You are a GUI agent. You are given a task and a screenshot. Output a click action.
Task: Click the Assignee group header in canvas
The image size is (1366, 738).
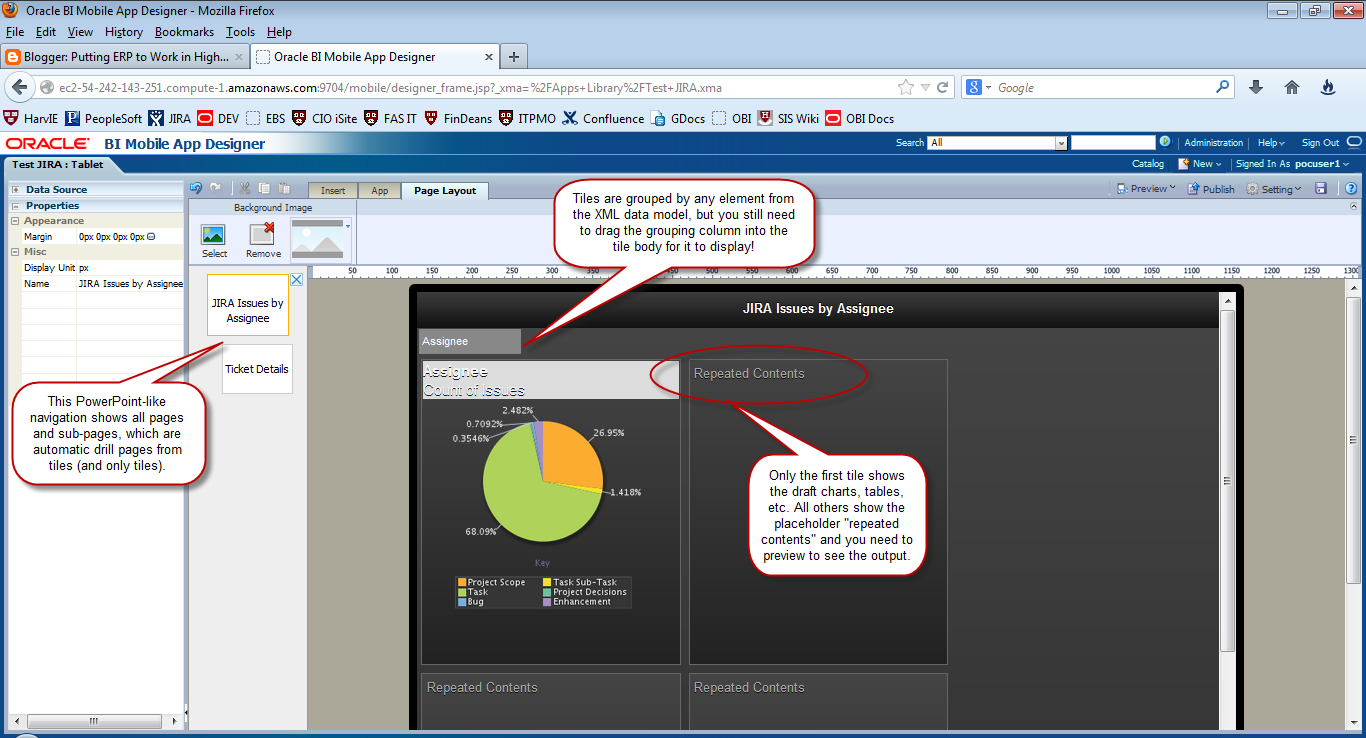pos(470,341)
